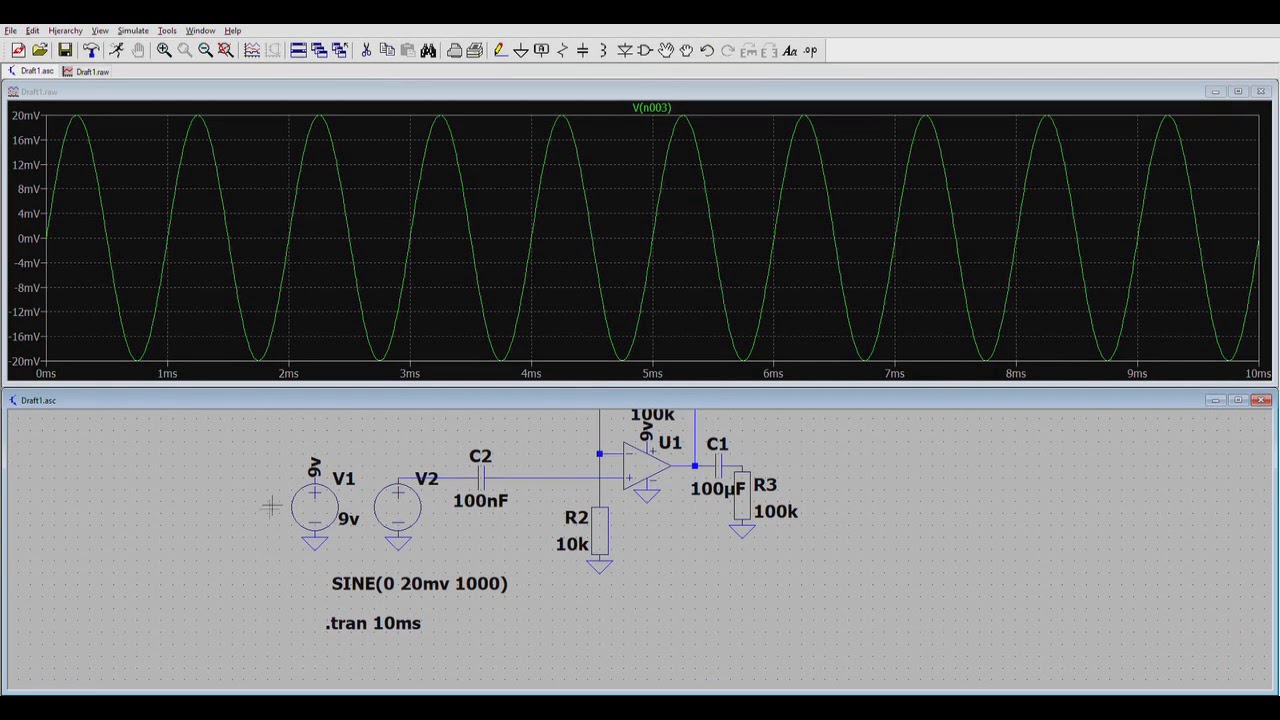Image resolution: width=1280 pixels, height=720 pixels.
Task: Select the capacitor component tool
Action: pos(583,50)
